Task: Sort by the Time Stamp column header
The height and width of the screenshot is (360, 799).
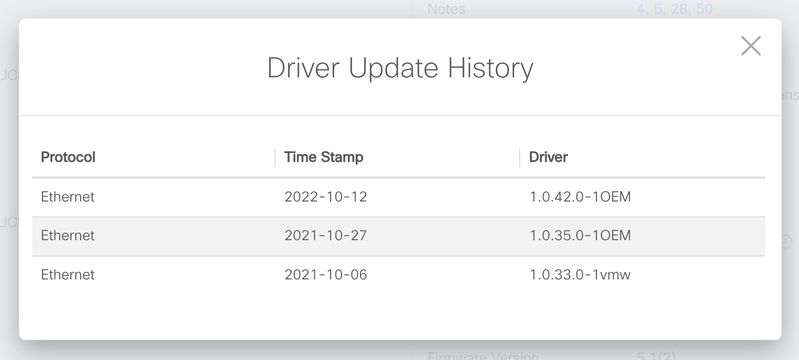Action: [x=324, y=157]
